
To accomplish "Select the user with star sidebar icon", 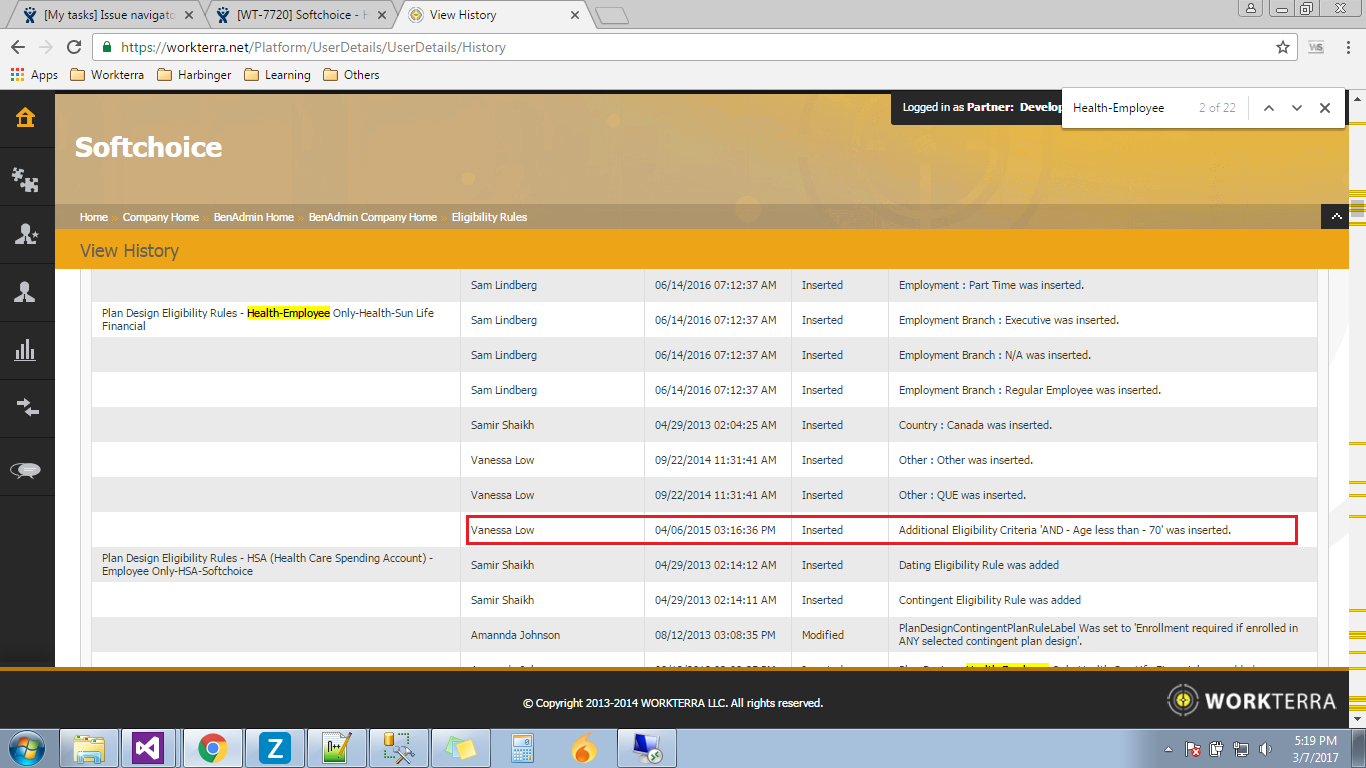I will click(26, 234).
